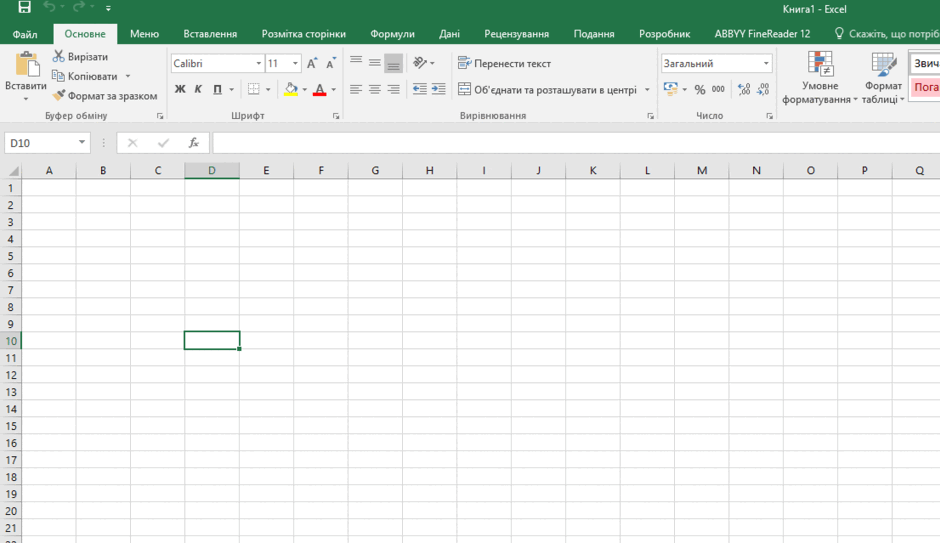Click the Вставити paste clipboard icon
This screenshot has width=940, height=543.
click(26, 65)
